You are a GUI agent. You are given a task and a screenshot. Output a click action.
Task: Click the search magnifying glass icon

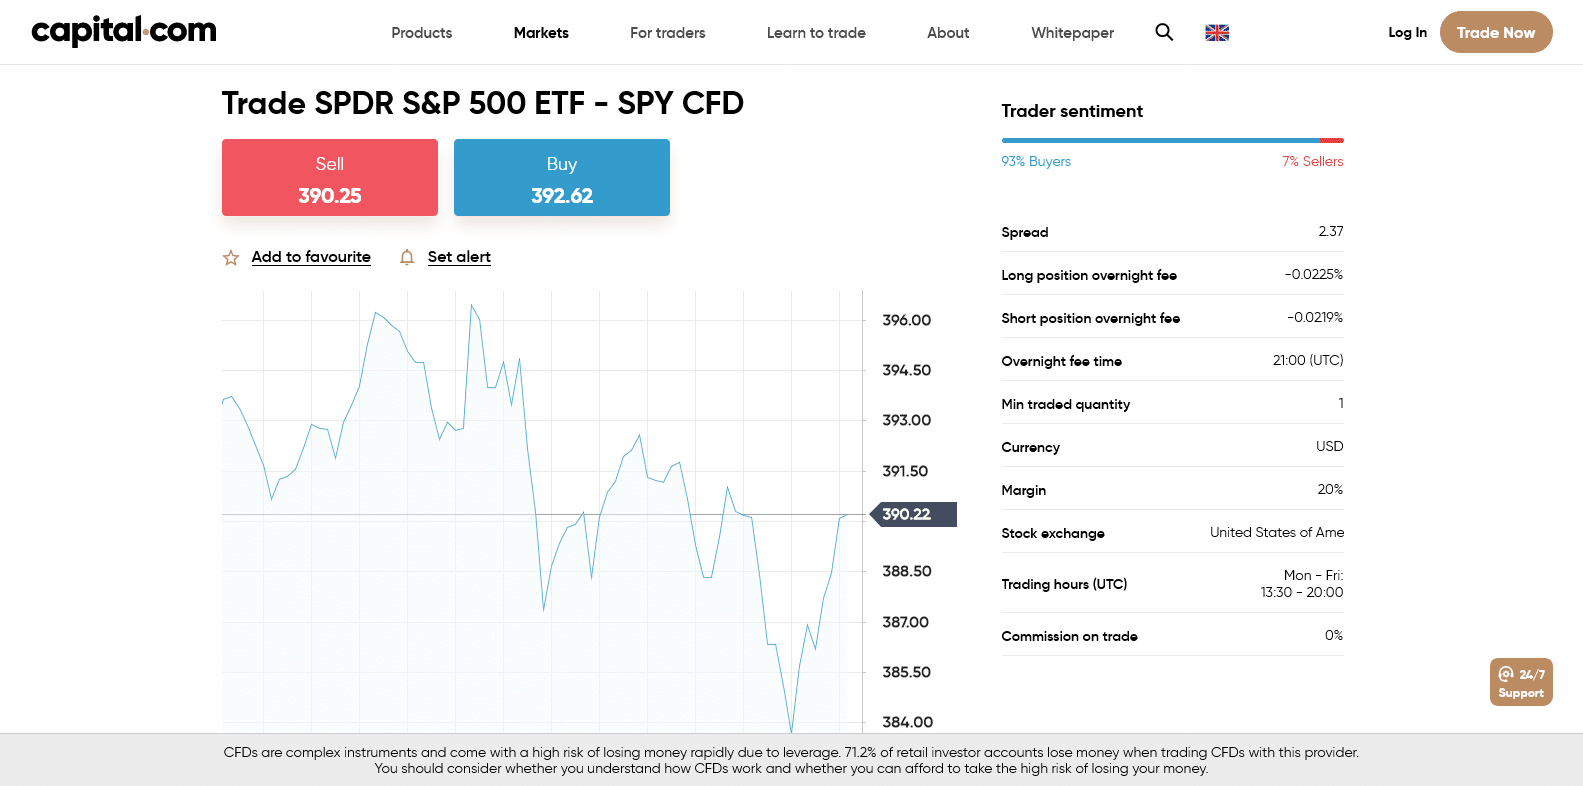(x=1163, y=32)
